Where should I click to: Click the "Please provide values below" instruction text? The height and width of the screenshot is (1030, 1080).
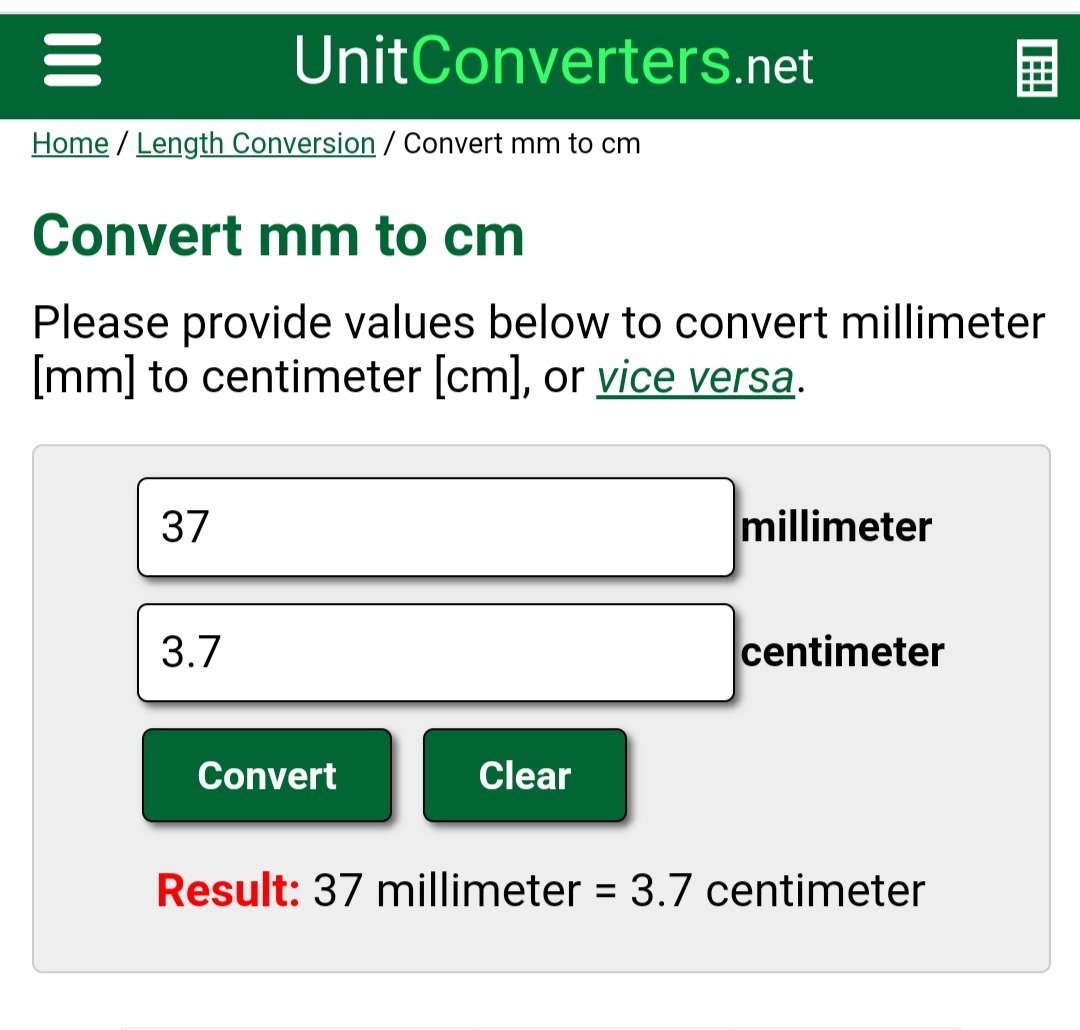pos(538,324)
